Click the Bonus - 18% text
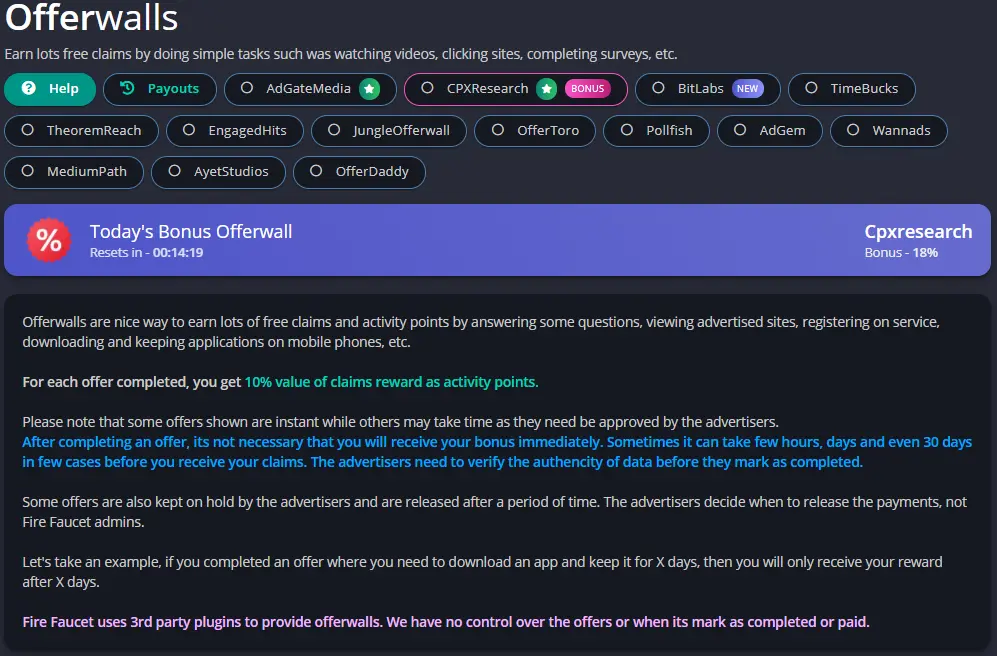997x656 pixels. pyautogui.click(x=901, y=252)
